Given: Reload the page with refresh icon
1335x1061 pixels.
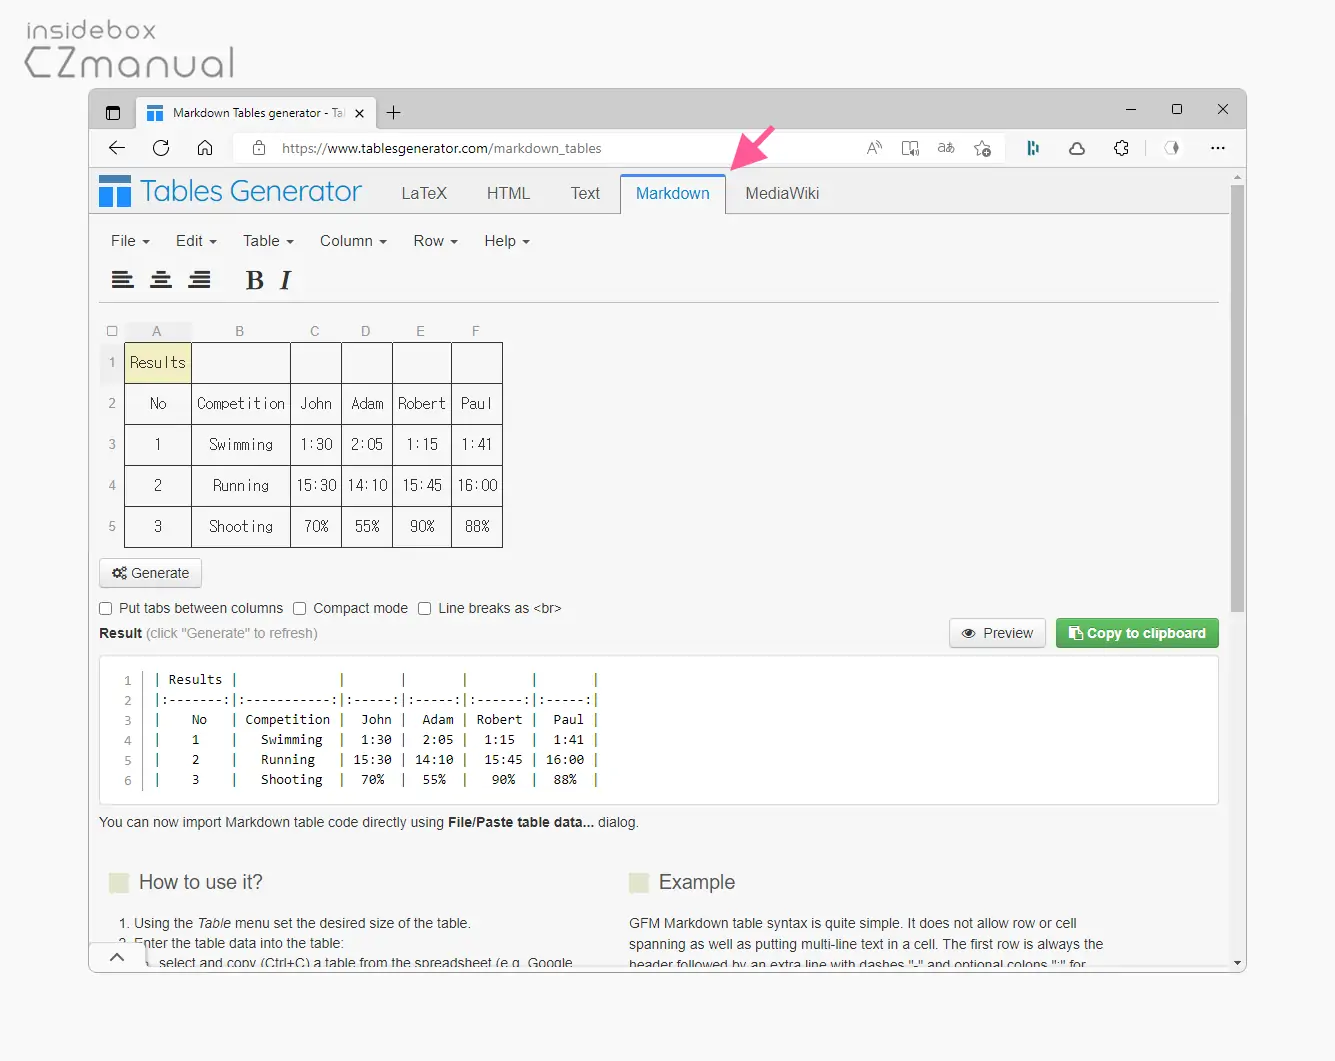Looking at the screenshot, I should [161, 148].
